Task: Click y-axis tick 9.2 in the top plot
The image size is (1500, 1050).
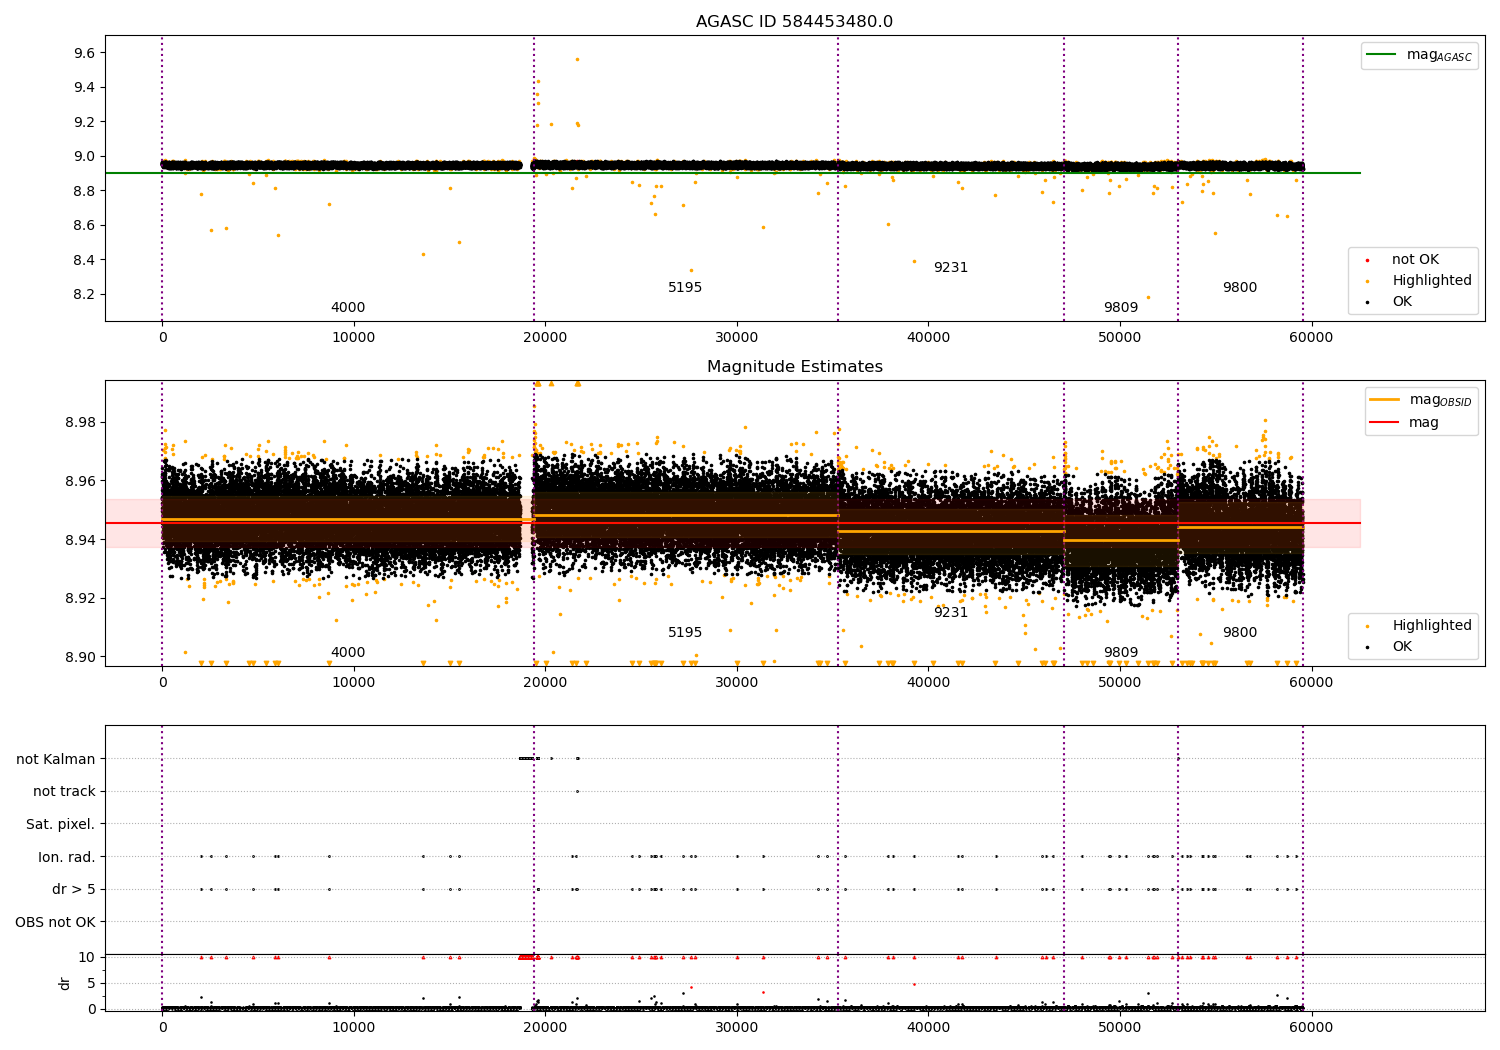Action: [x=84, y=122]
